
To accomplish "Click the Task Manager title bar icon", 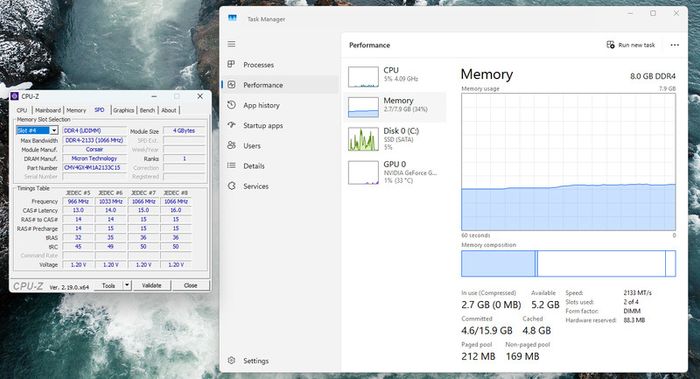I will click(232, 18).
